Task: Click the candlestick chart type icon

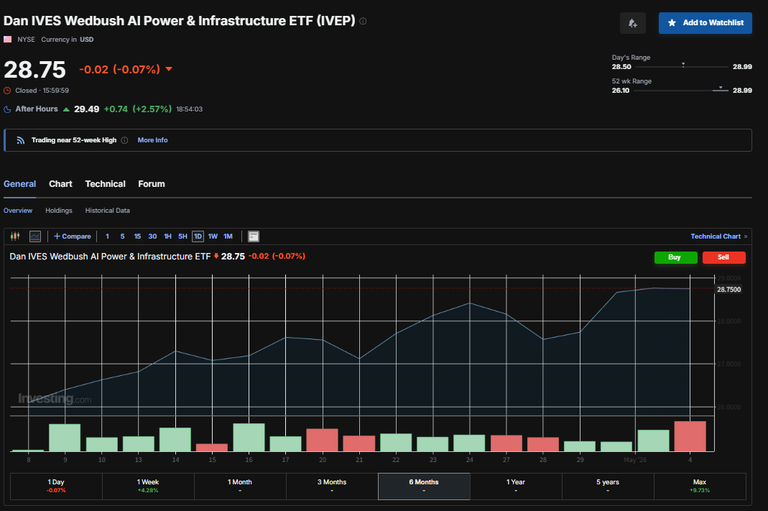Action: 15,236
